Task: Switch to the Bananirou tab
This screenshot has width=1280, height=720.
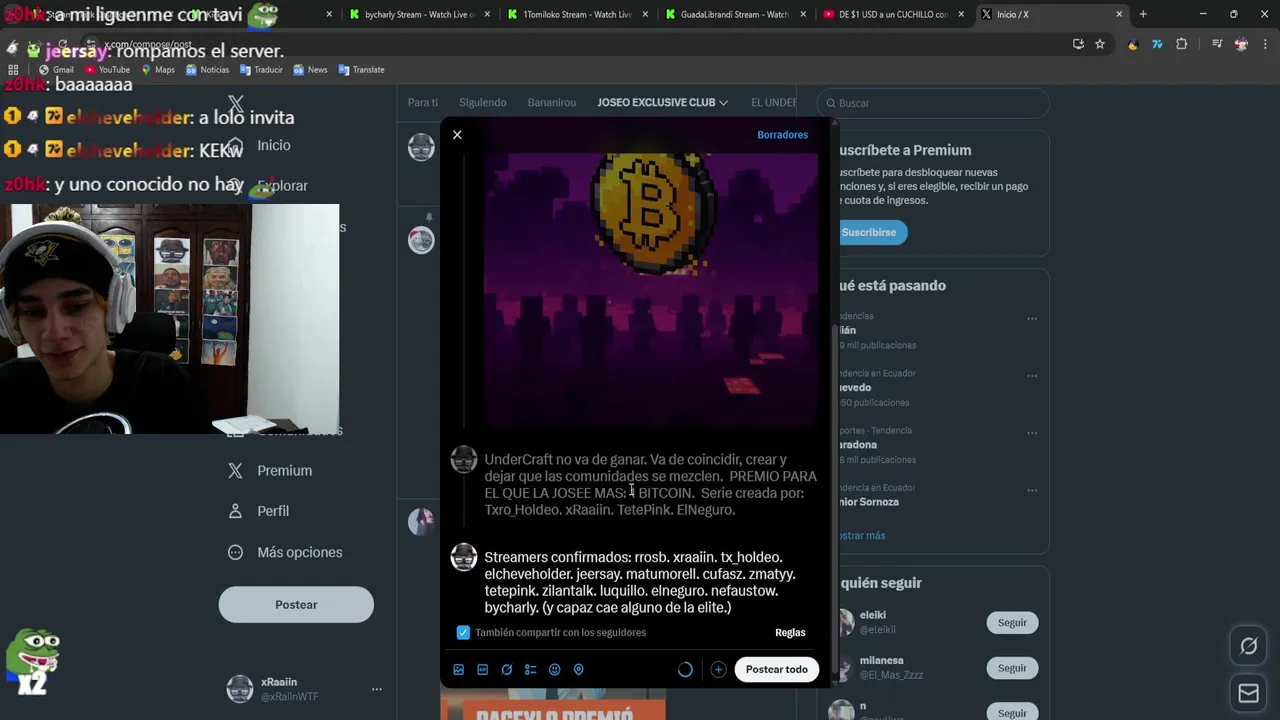Action: (551, 103)
